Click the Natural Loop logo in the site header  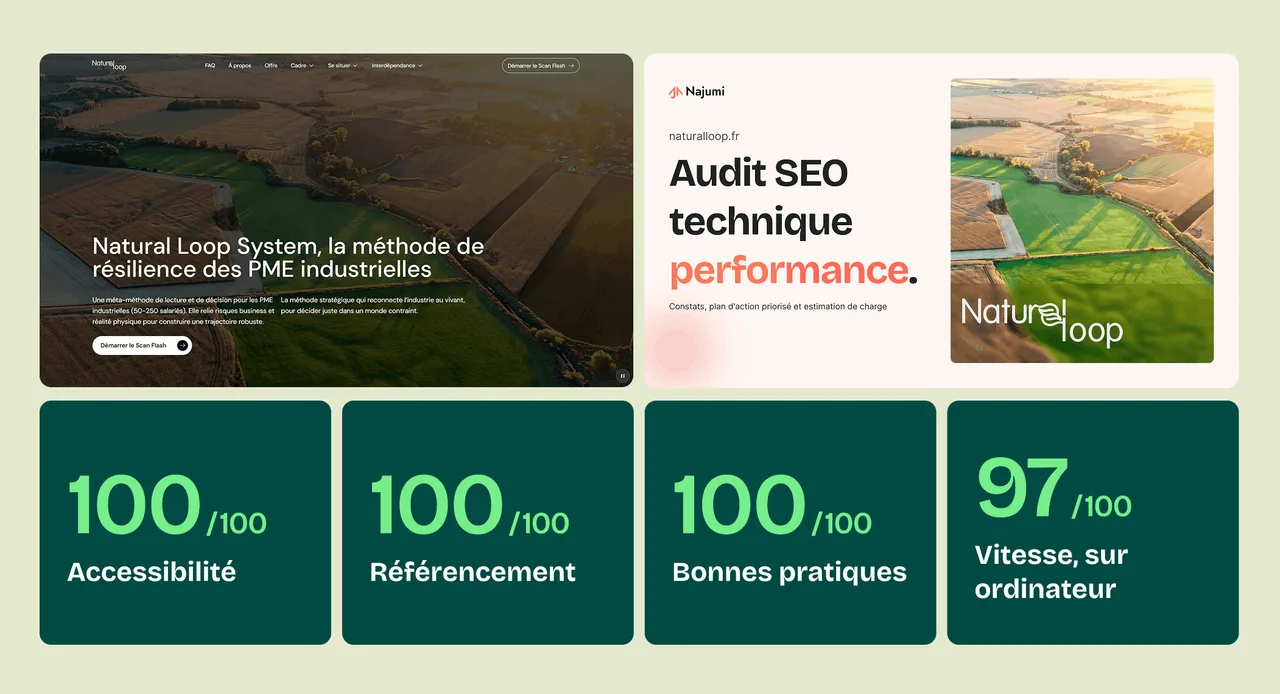click(109, 65)
